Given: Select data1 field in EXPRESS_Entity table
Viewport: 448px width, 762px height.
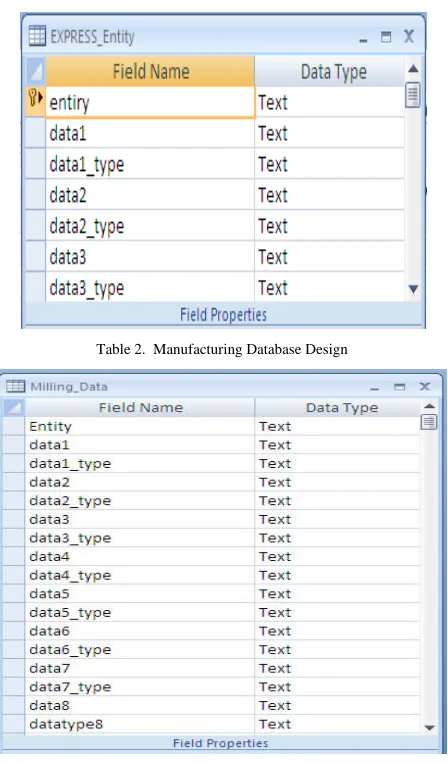Looking at the screenshot, I should click(150, 133).
